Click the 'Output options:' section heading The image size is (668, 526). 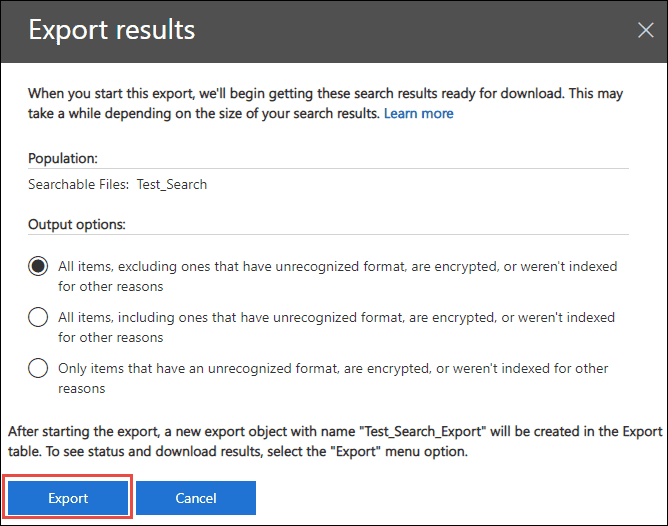coord(77,225)
